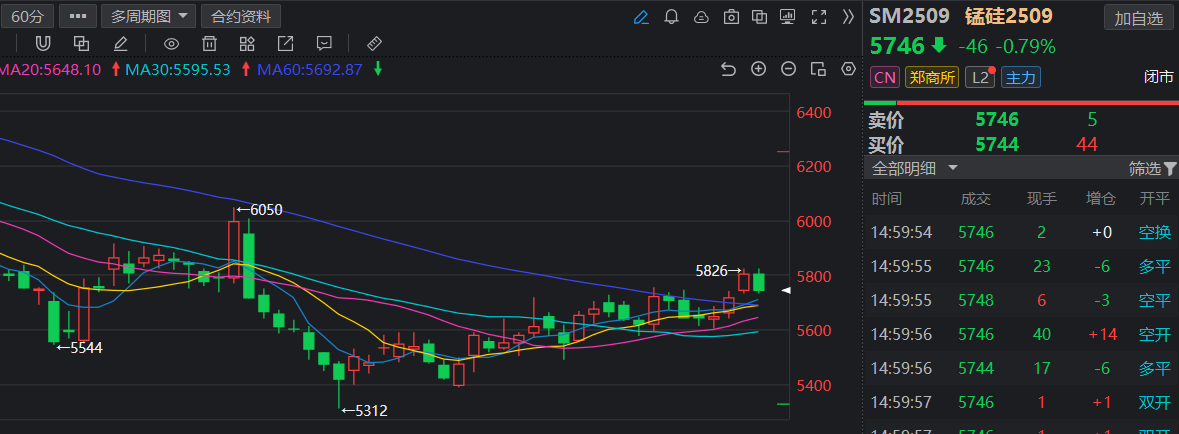Click the 5312 low price marker

tap(365, 411)
